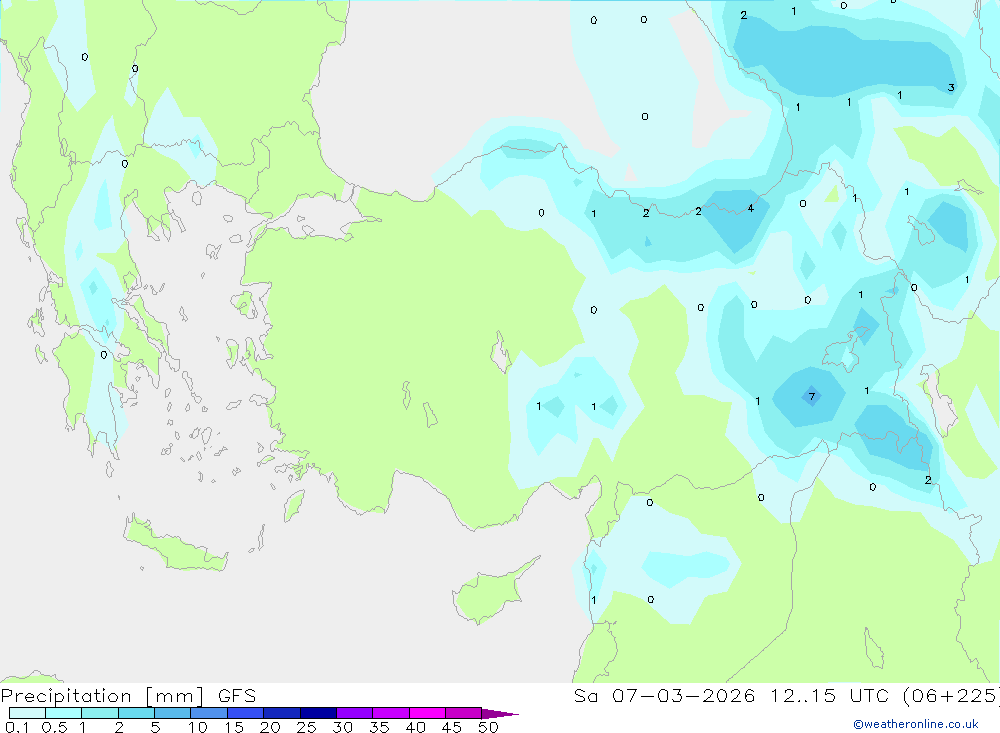Viewport: 1000px width, 733px height.
Task: Click the 40–45 mm magenta legend swatch
Action: (x=427, y=713)
